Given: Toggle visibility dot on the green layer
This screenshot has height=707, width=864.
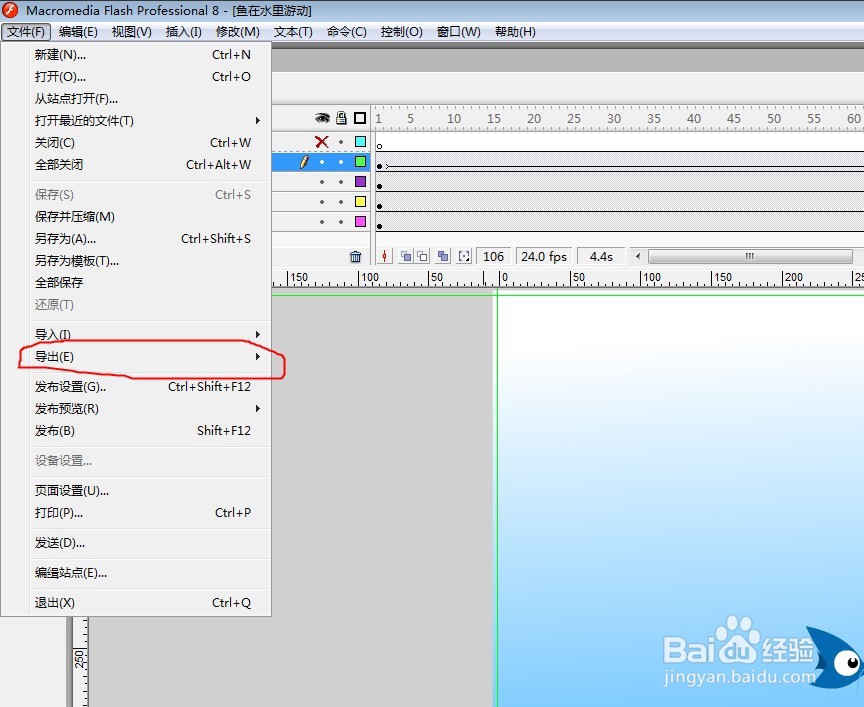Looking at the screenshot, I should pyautogui.click(x=322, y=162).
